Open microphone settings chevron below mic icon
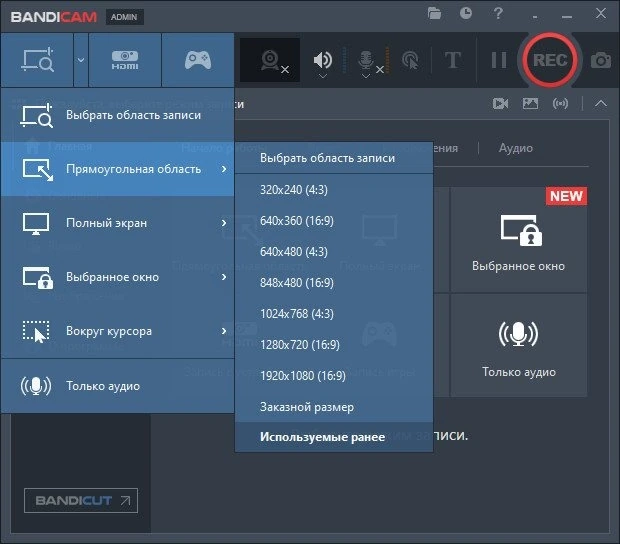620x544 pixels. pyautogui.click(x=366, y=76)
